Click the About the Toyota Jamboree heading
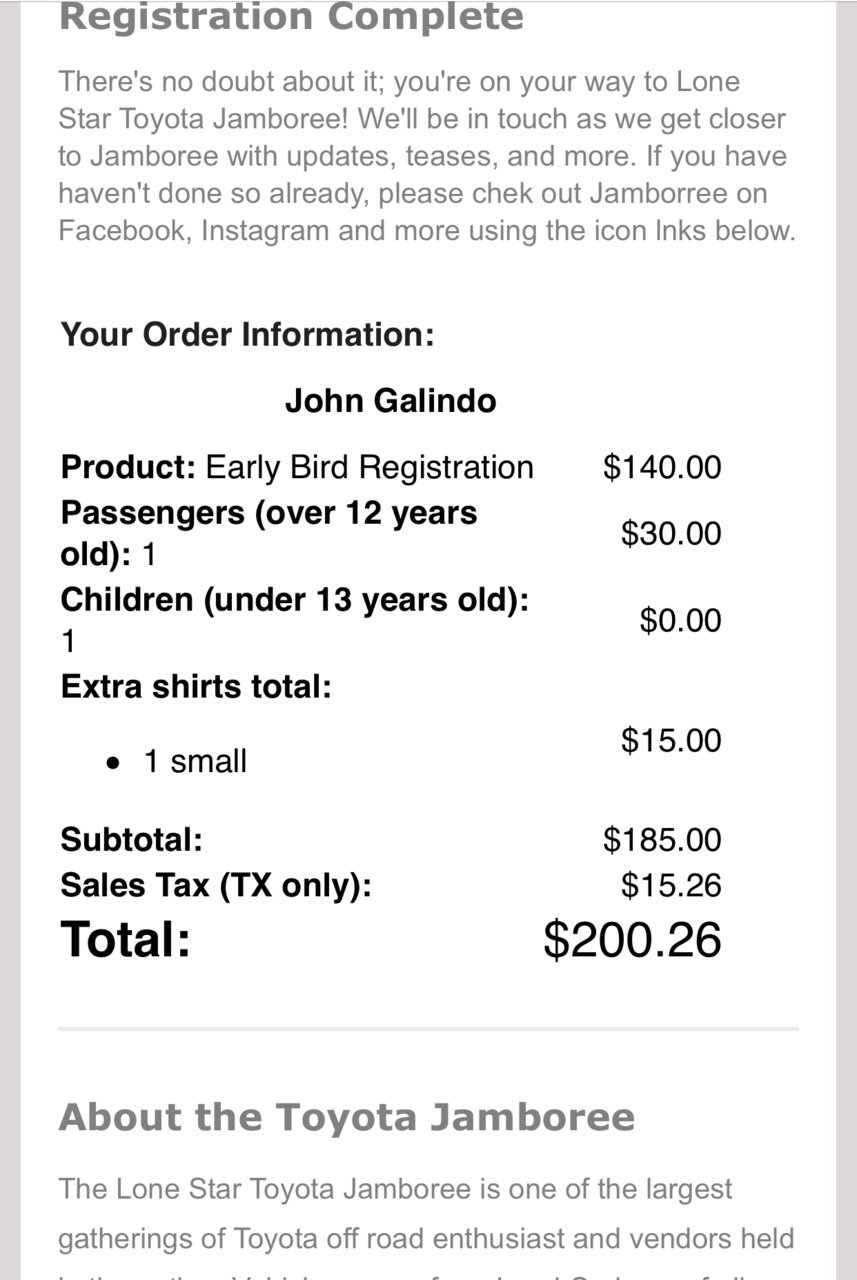Viewport: 857px width, 1280px height. [x=347, y=1117]
